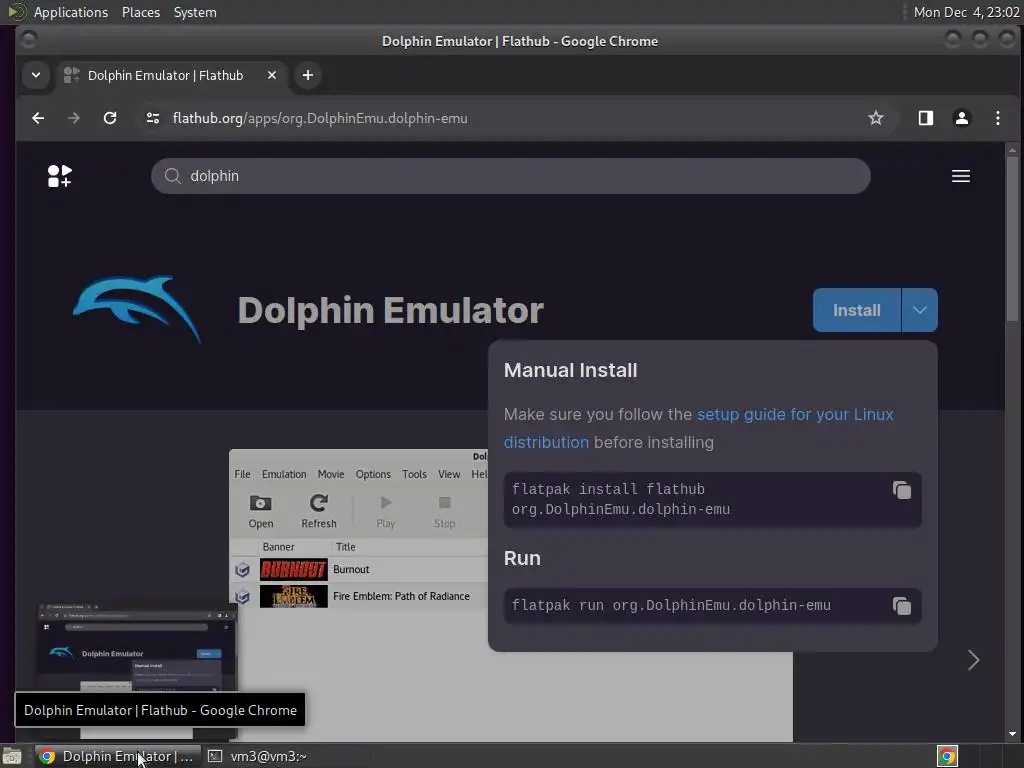The width and height of the screenshot is (1024, 768).
Task: Open the Chrome side panel
Action: click(925, 118)
